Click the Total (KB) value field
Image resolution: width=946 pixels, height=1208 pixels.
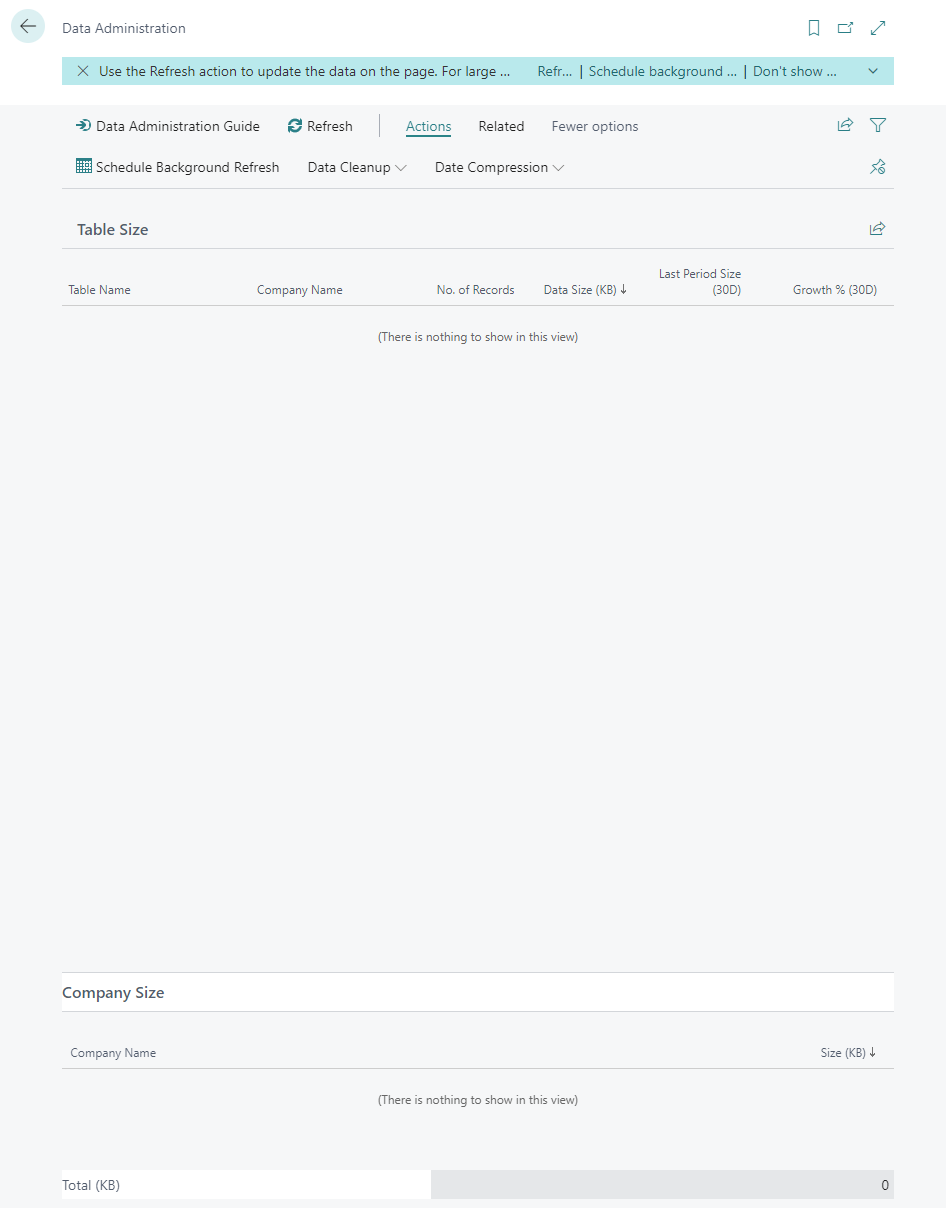[x=662, y=1185]
